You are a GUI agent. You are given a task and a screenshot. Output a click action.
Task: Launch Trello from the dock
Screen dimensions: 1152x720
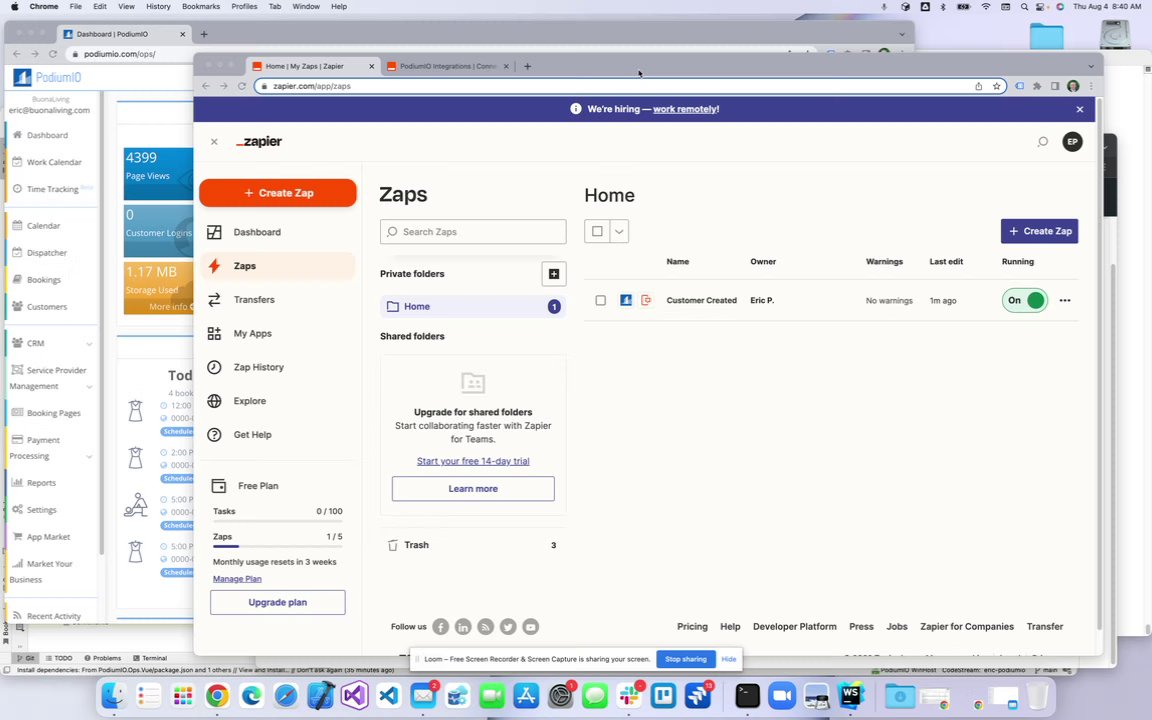(663, 695)
